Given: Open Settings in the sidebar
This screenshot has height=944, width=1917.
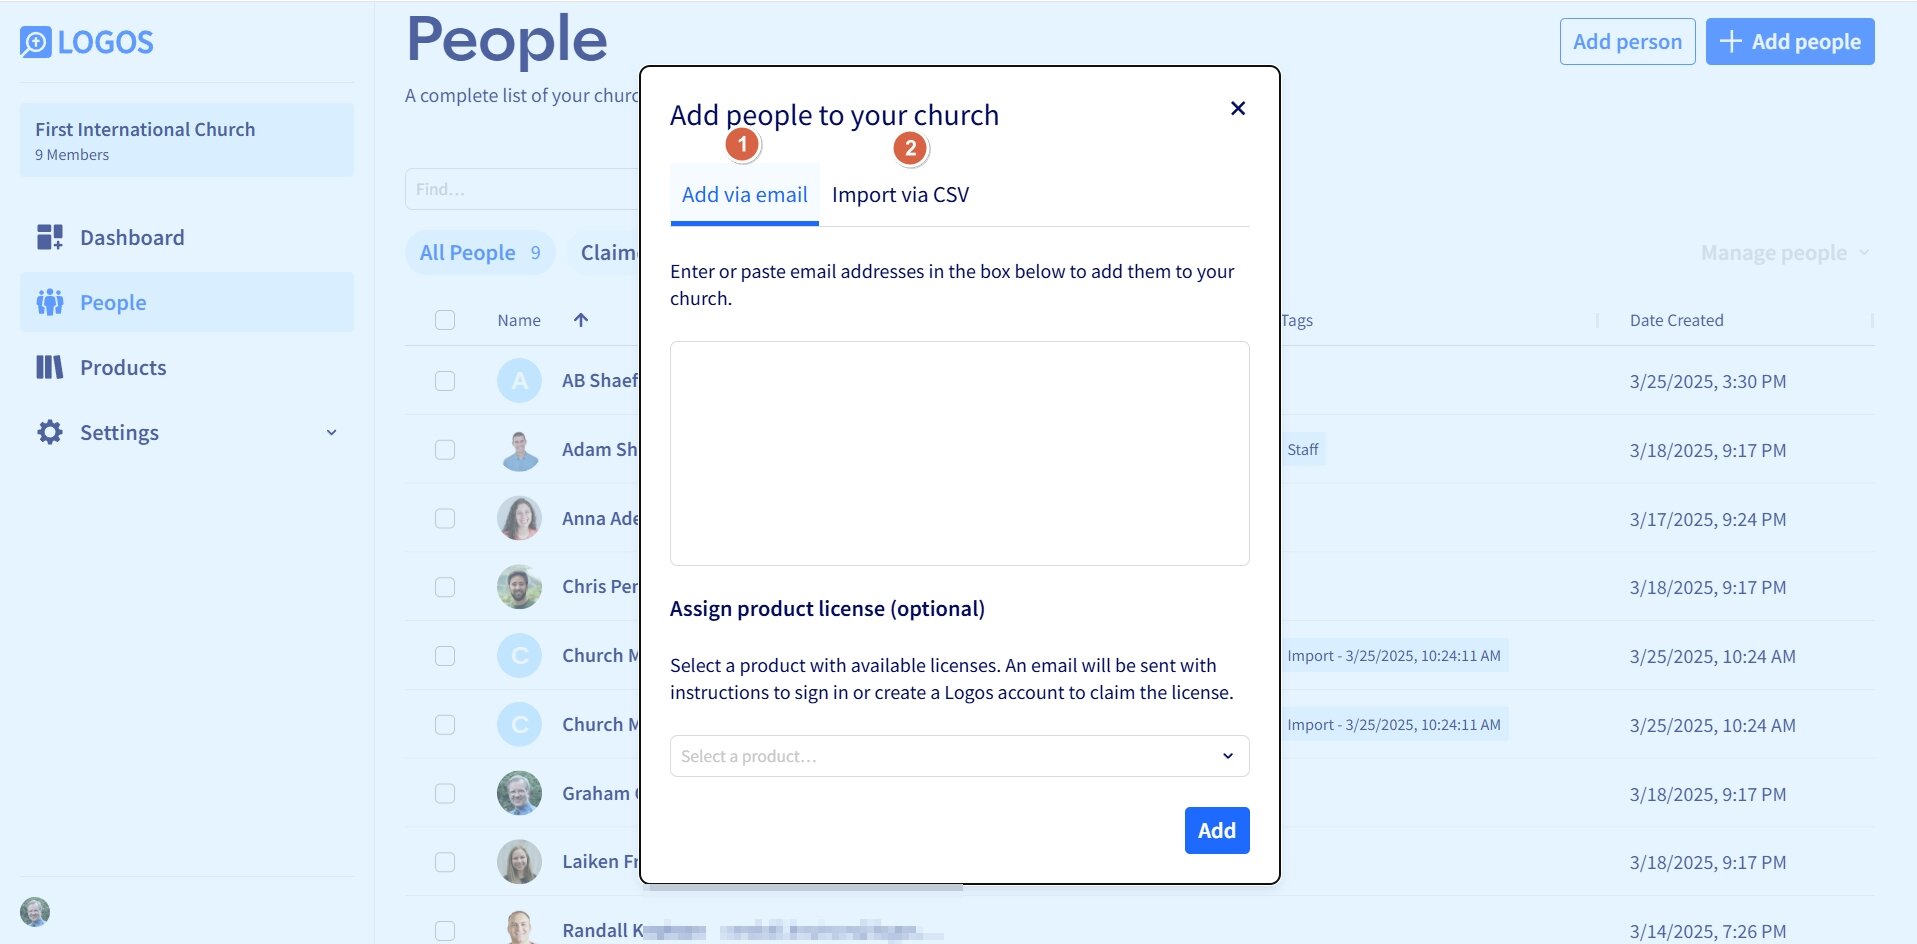Looking at the screenshot, I should pyautogui.click(x=187, y=432).
